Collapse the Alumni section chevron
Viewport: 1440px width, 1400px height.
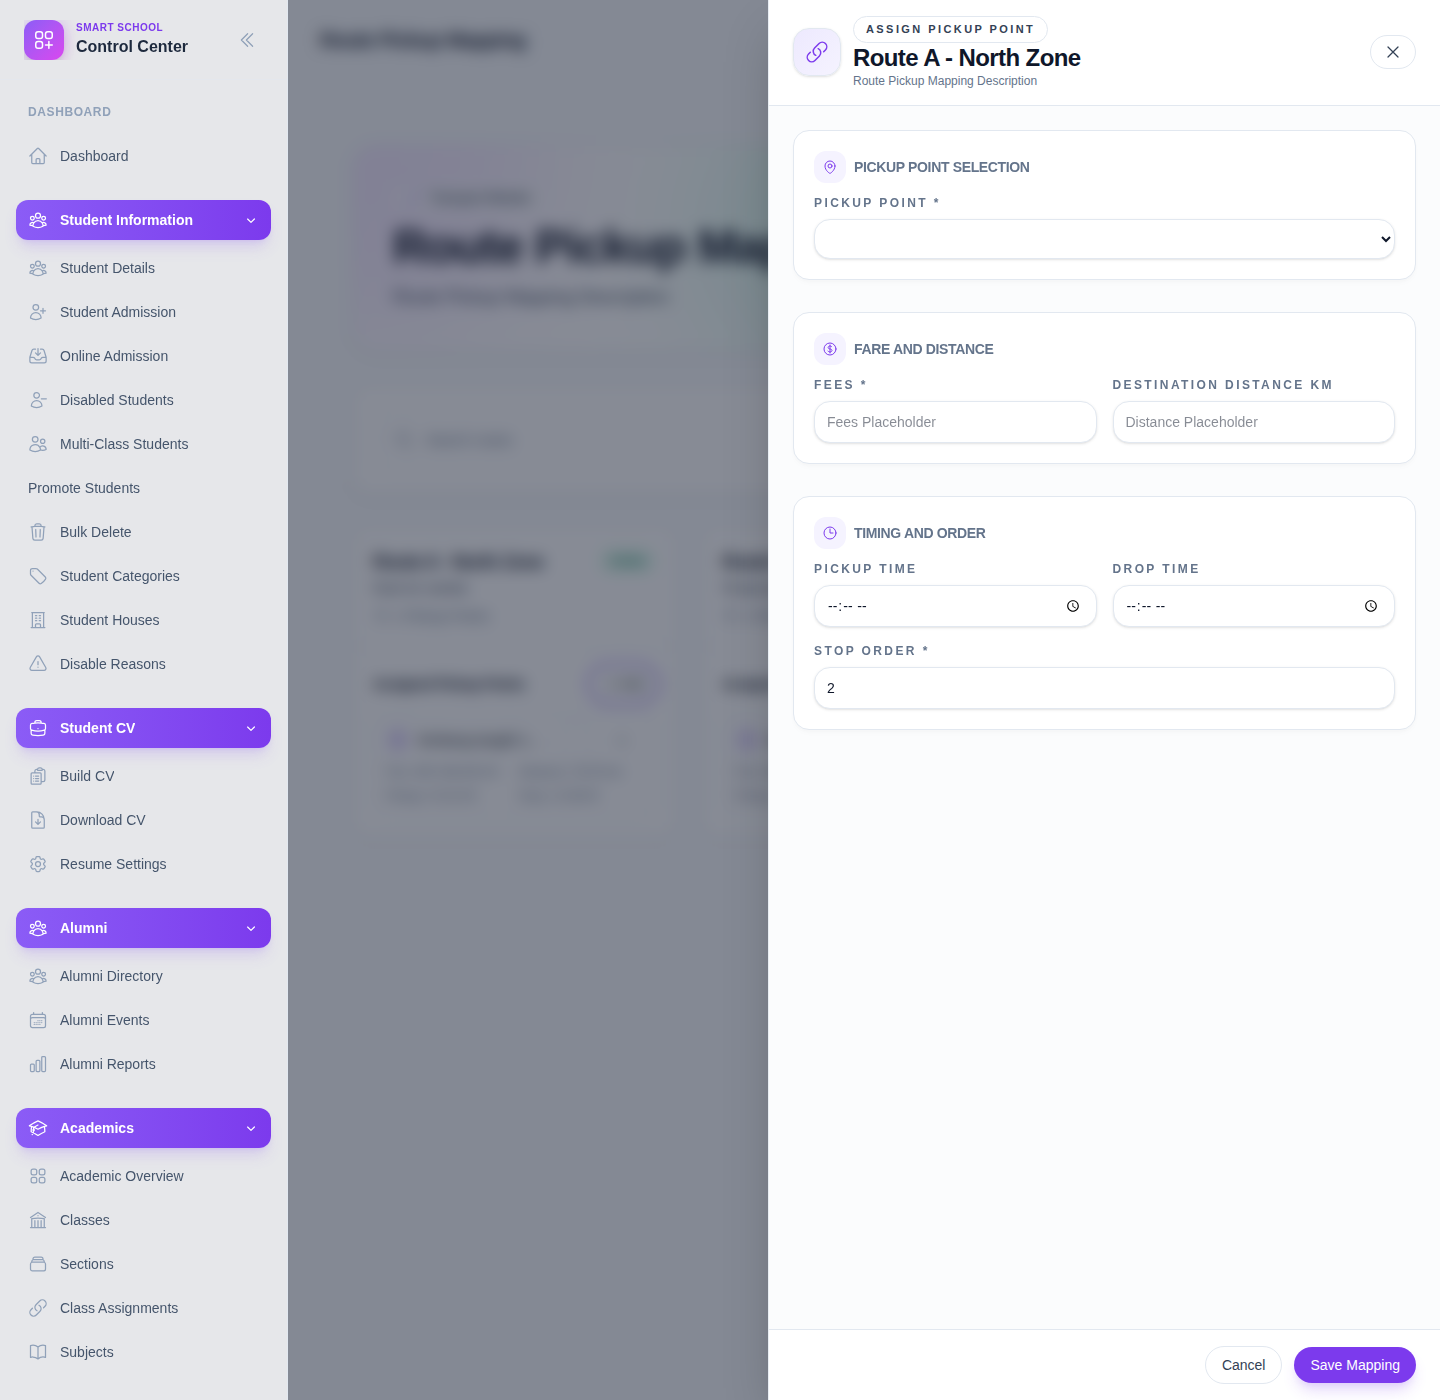[251, 928]
